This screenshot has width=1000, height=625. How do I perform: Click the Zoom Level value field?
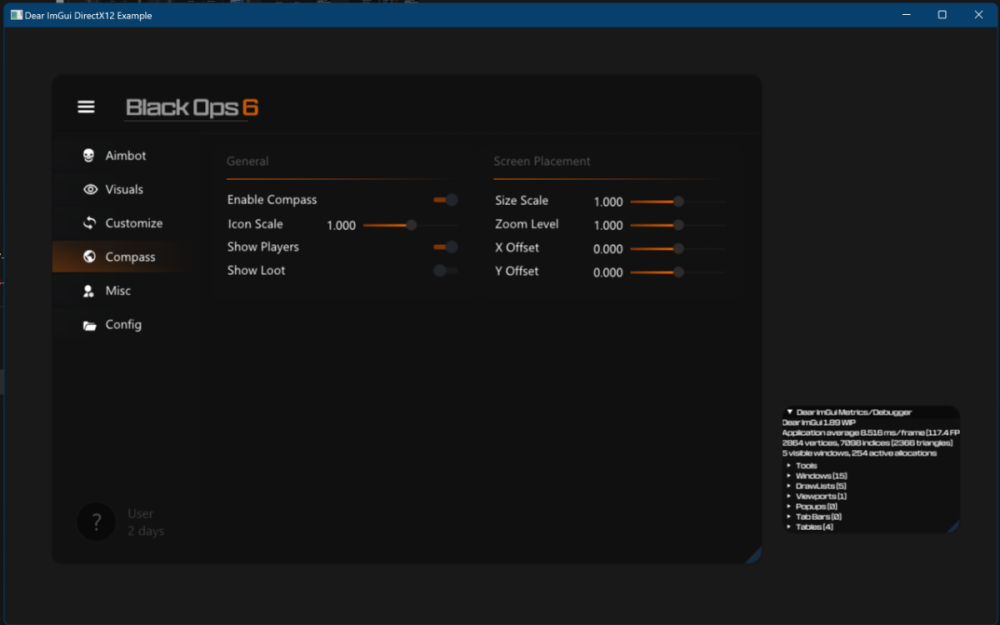(608, 226)
